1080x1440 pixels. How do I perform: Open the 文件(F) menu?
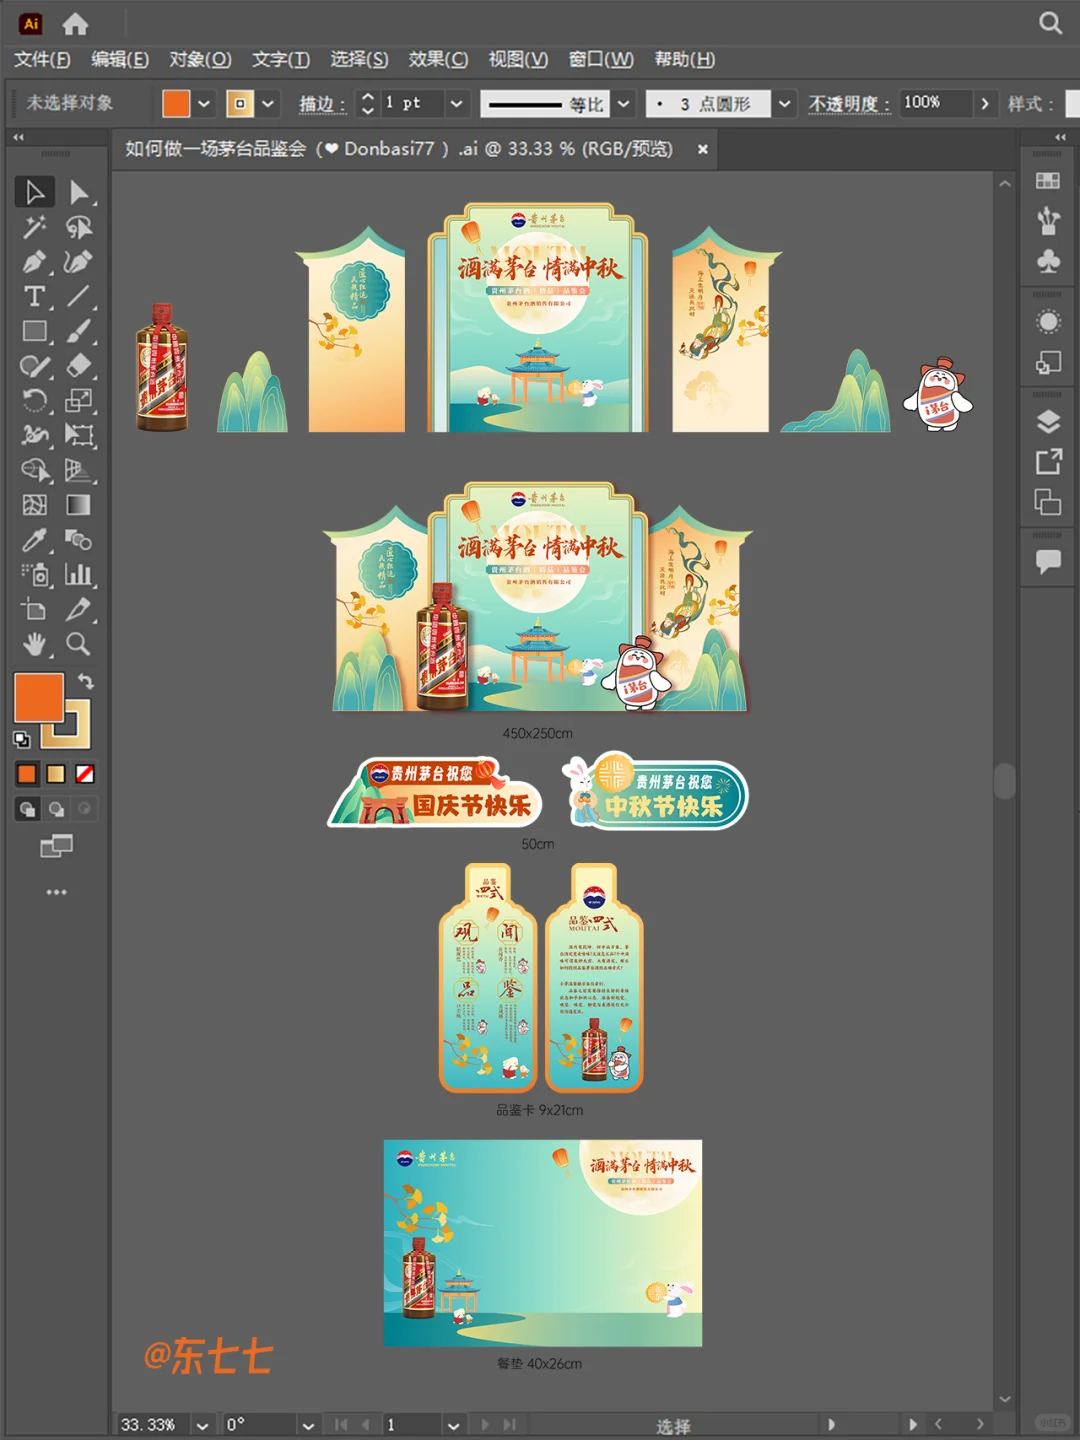point(42,59)
